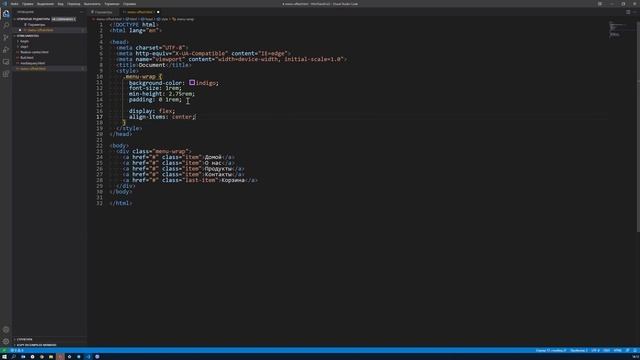This screenshot has width=640, height=360.
Task: Click the remote window indicator in status bar
Action: pos(4,350)
